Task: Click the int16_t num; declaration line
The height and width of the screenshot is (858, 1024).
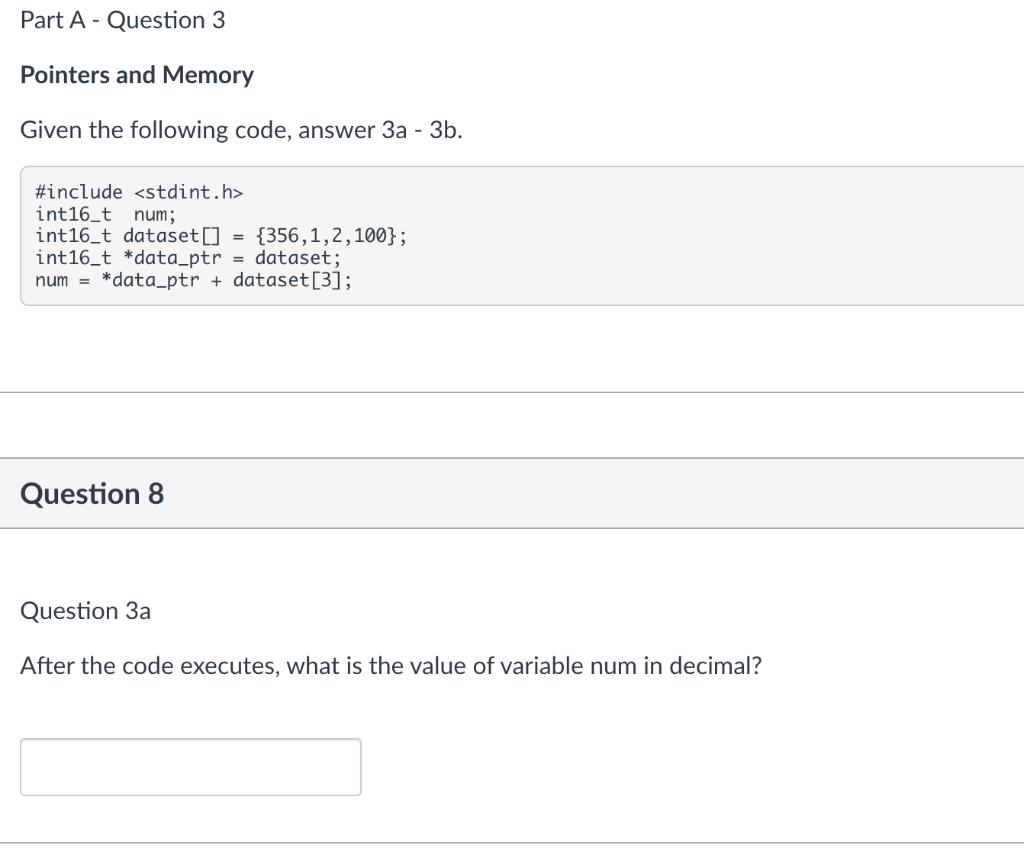Action: coord(106,214)
